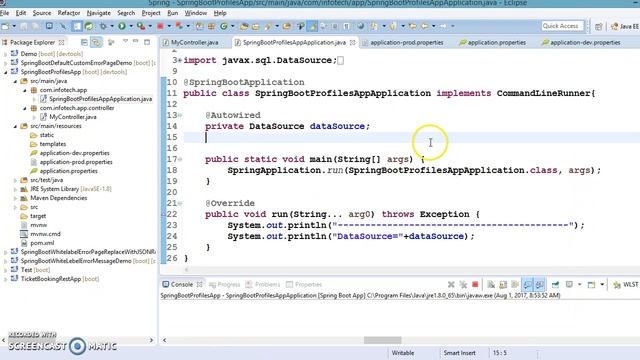The height and width of the screenshot is (360, 640).
Task: Open the Display Selected Console dropdown arrow
Action: tap(580, 284)
